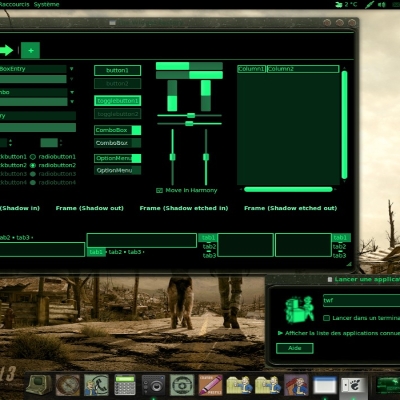Screen dimensions: 400x400
Task: Click the left vertical slider handle
Action: [x=173, y=157]
